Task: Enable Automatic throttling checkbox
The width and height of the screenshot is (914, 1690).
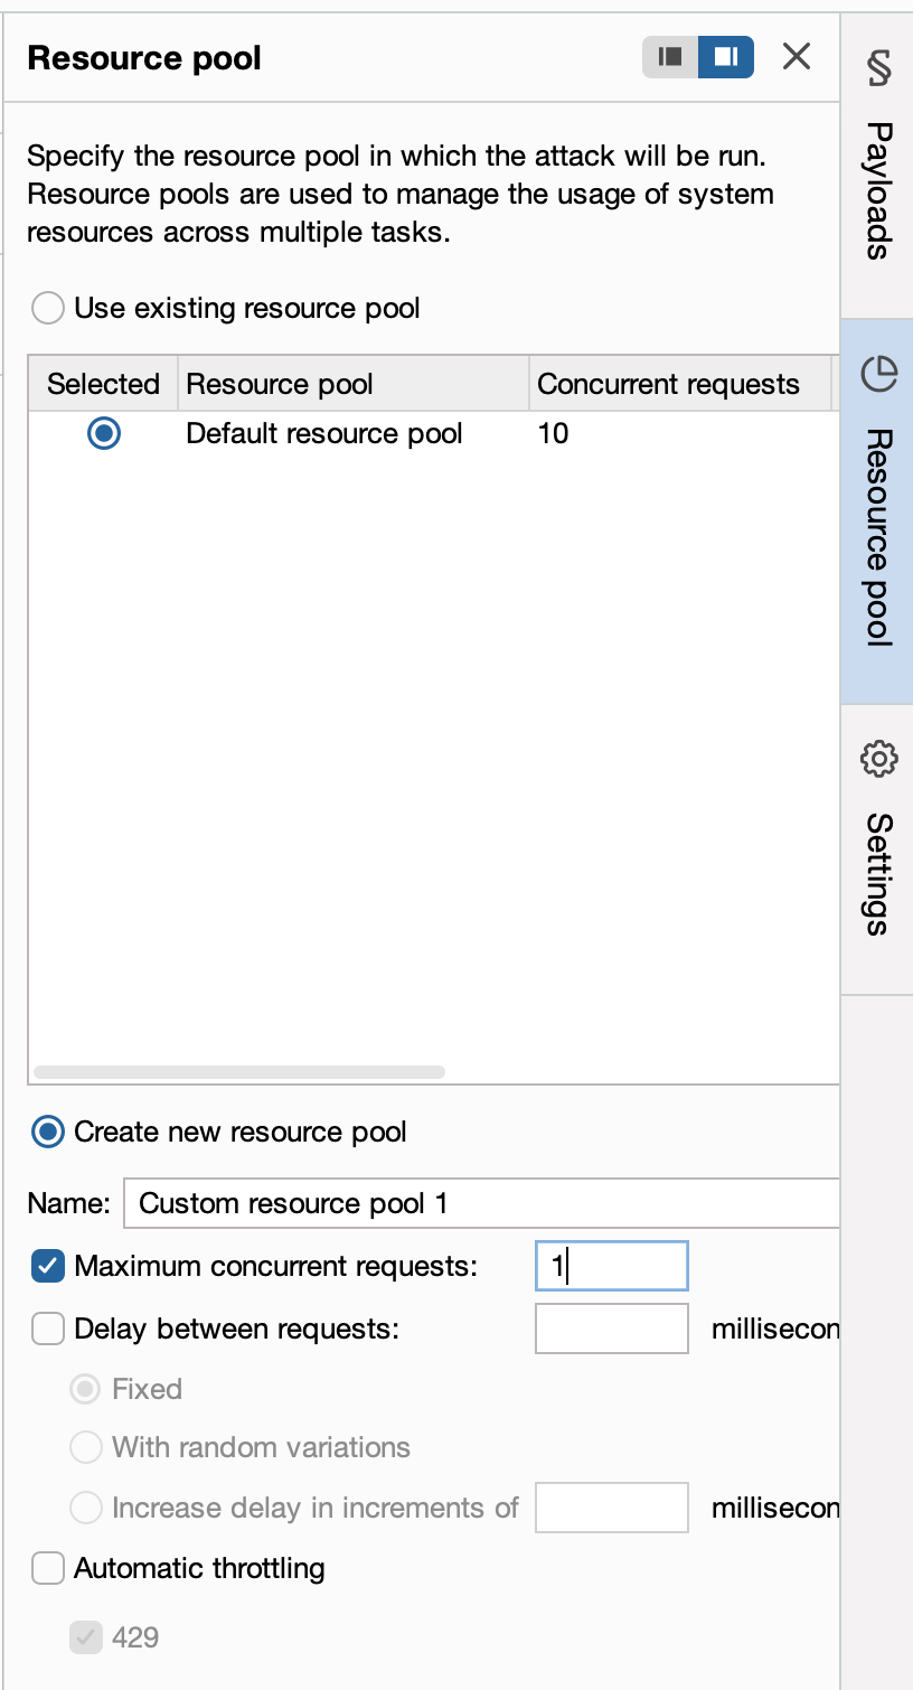Action: [x=48, y=1568]
